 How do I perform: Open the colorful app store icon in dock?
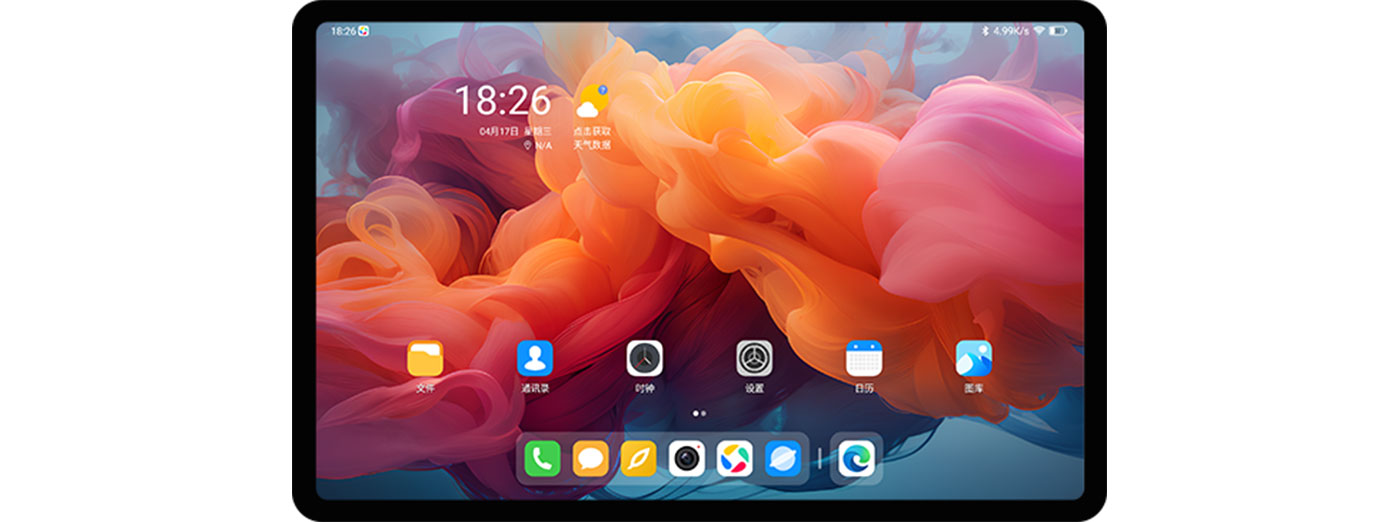click(734, 459)
